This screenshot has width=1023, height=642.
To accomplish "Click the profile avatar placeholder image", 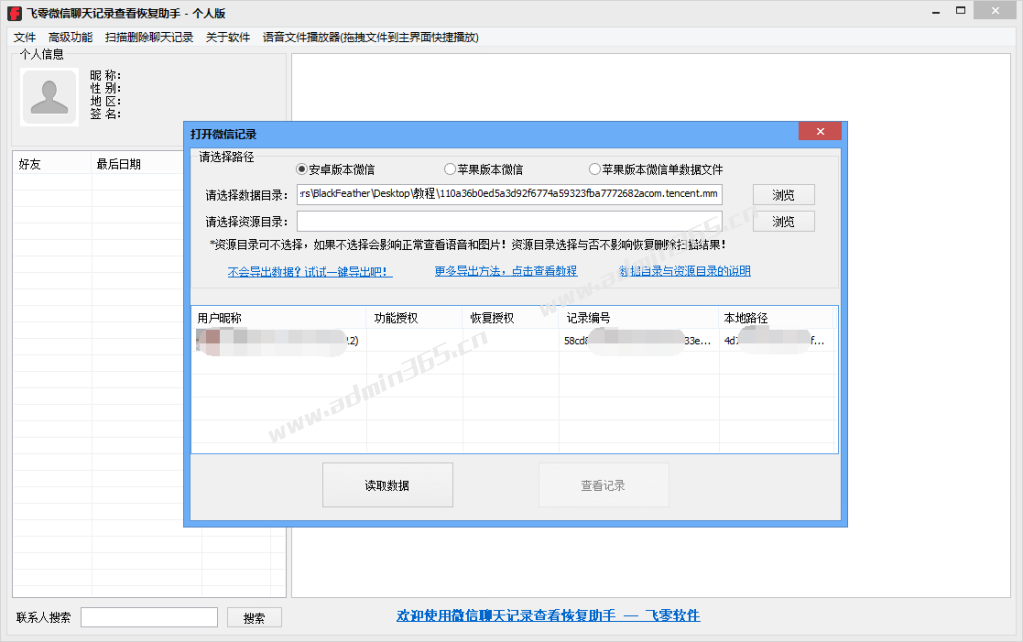I will point(50,97).
